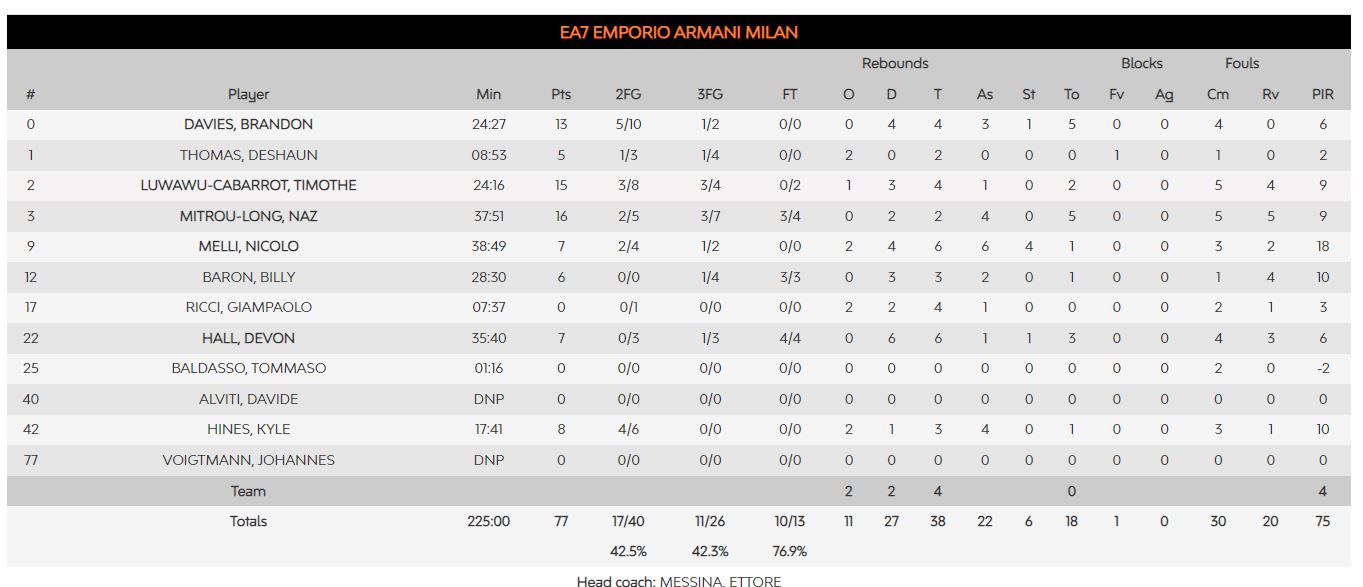Click Johannes Voigtmann's name
Viewport: 1363px width, 587px height.
(248, 460)
